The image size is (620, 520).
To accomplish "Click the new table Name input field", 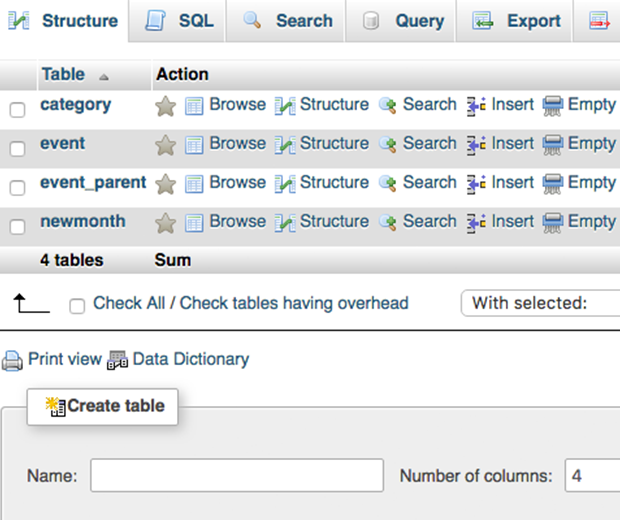I will coord(237,476).
